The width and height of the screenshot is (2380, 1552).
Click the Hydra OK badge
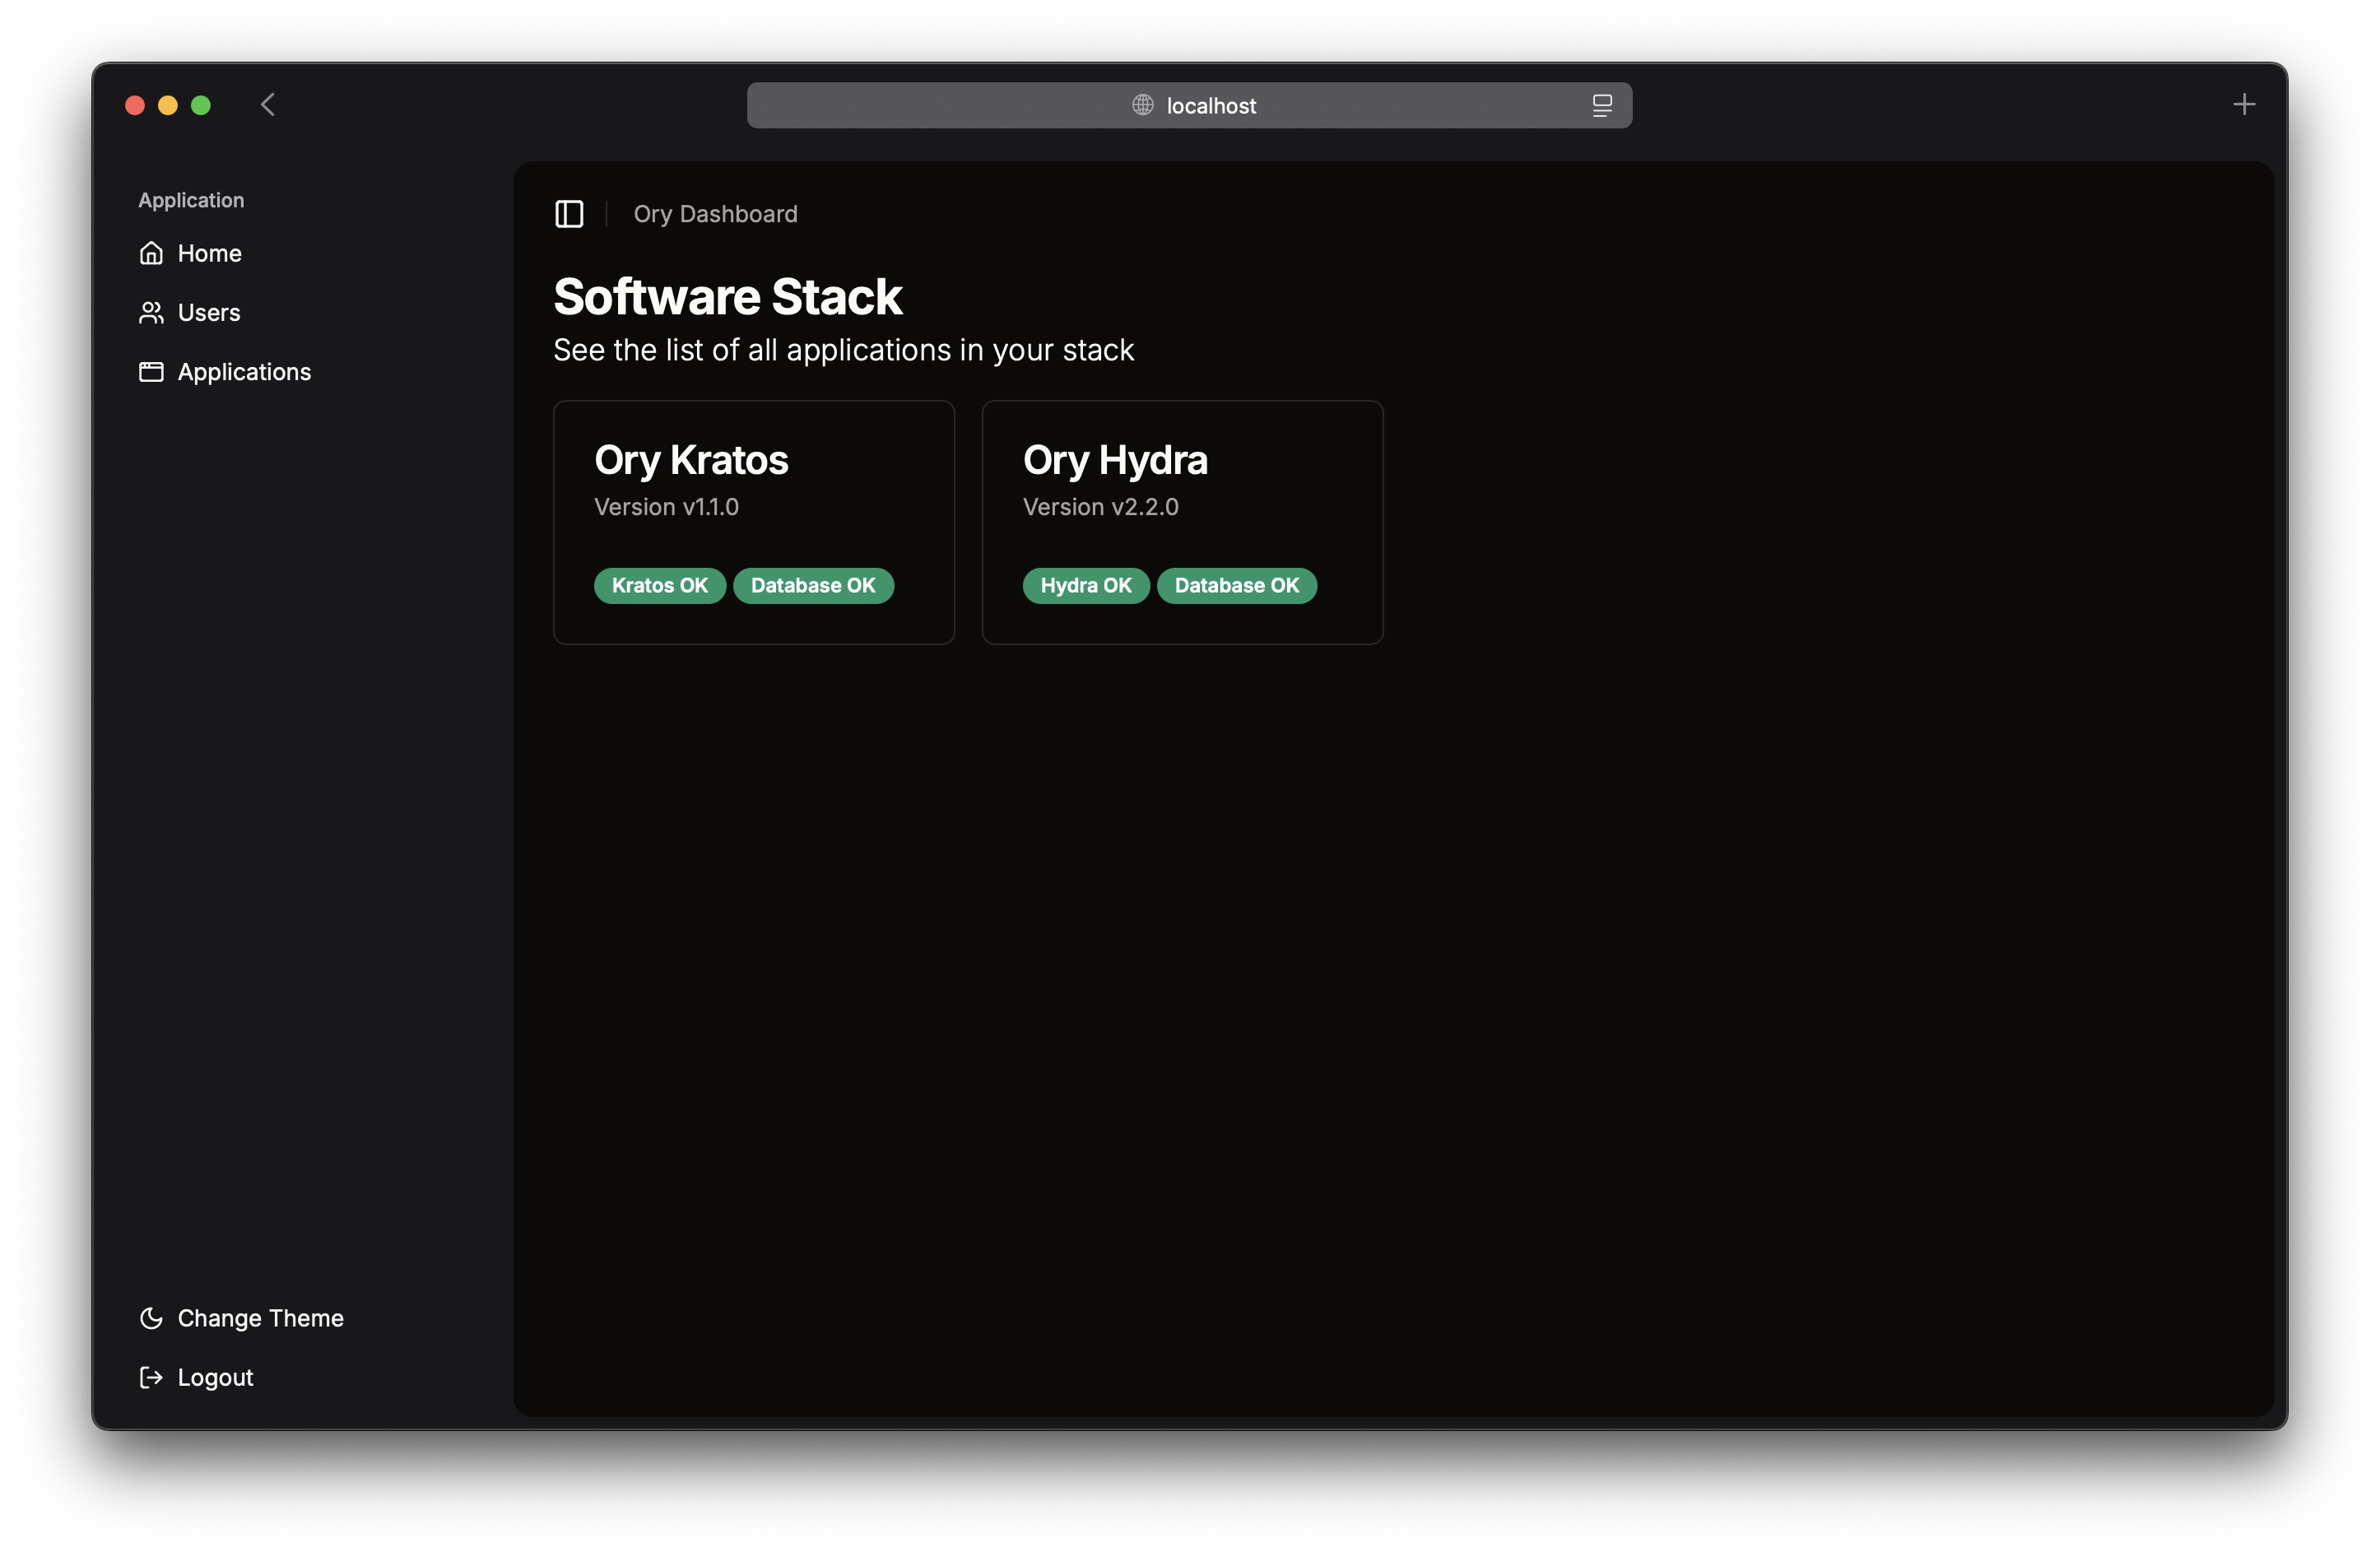tap(1086, 586)
